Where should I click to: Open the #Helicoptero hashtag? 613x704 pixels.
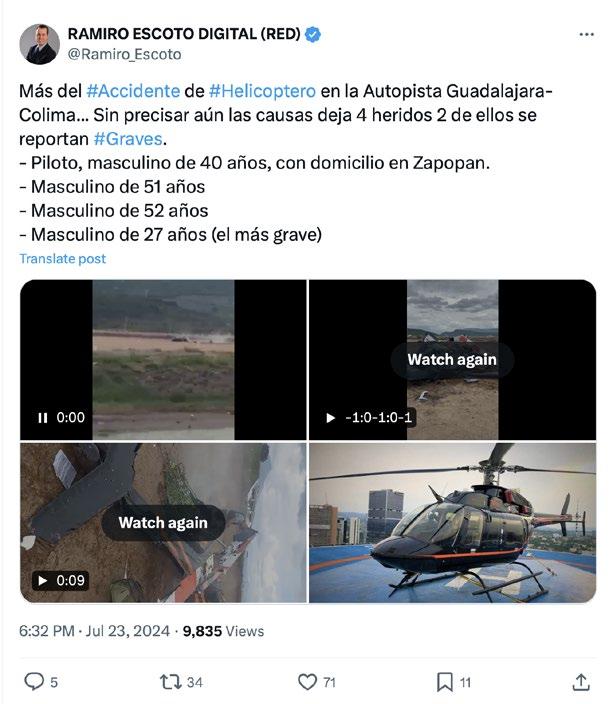[262, 91]
